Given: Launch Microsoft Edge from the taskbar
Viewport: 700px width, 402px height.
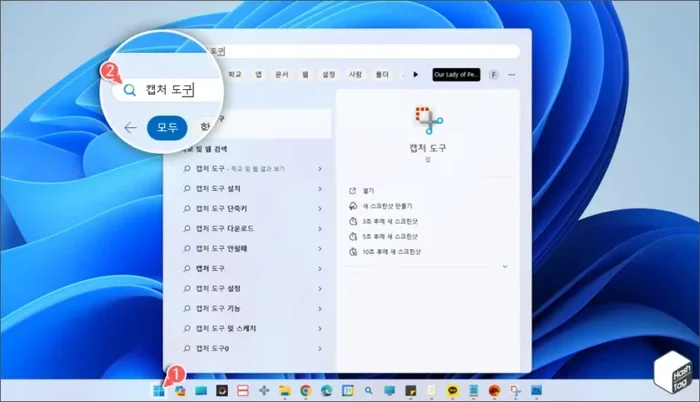Looking at the screenshot, I should click(327, 391).
